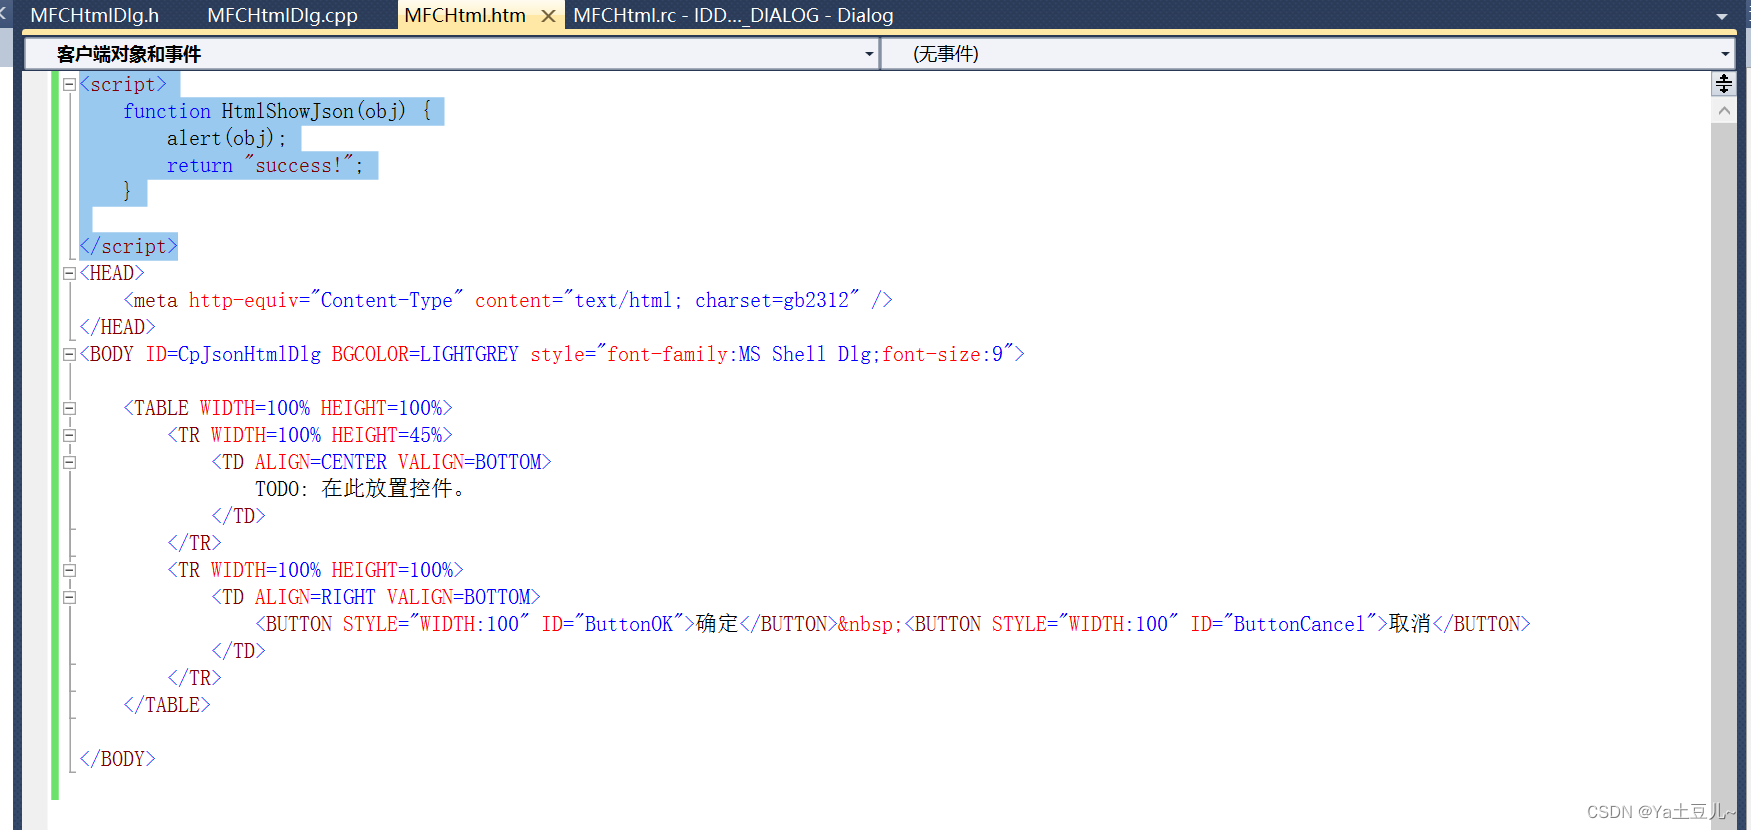
Task: Collapse the TD ALIGN=RIGHT block
Action: [69, 598]
